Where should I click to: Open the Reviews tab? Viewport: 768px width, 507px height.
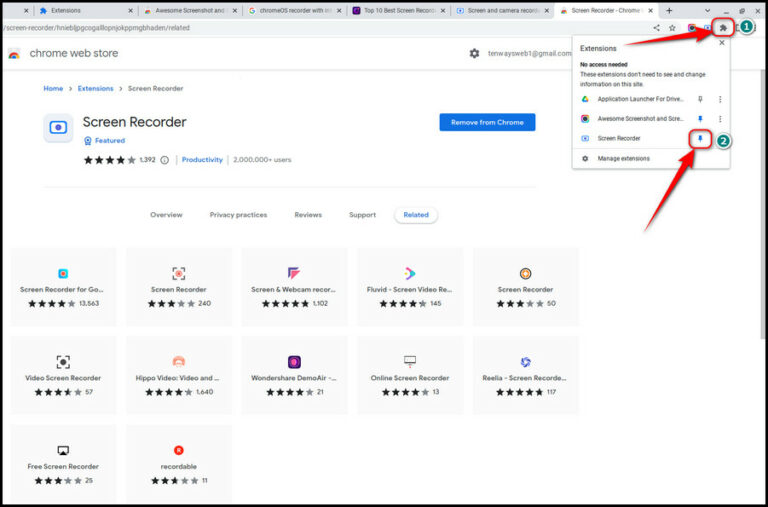[x=308, y=215]
